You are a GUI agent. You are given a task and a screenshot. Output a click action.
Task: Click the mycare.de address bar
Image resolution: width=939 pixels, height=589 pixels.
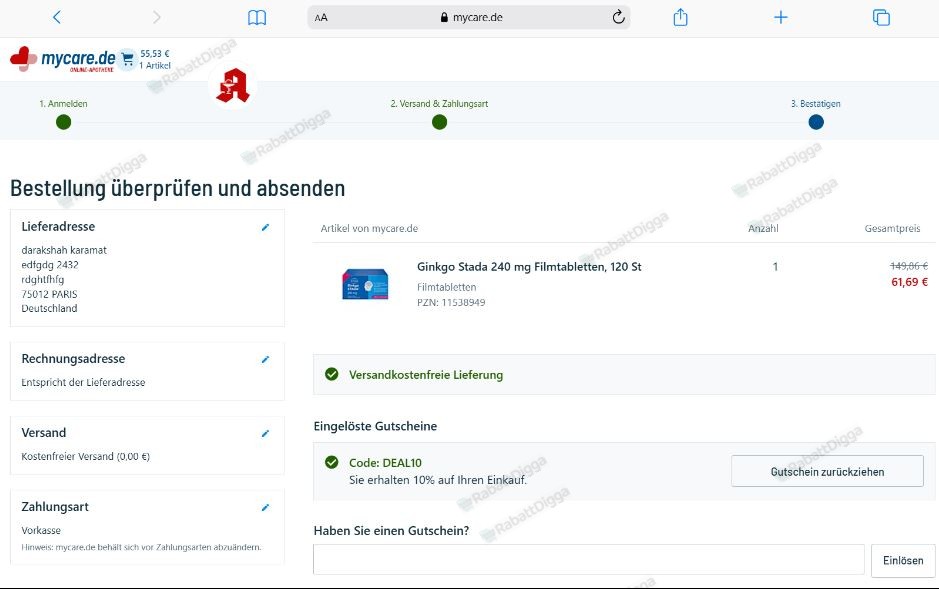(469, 17)
